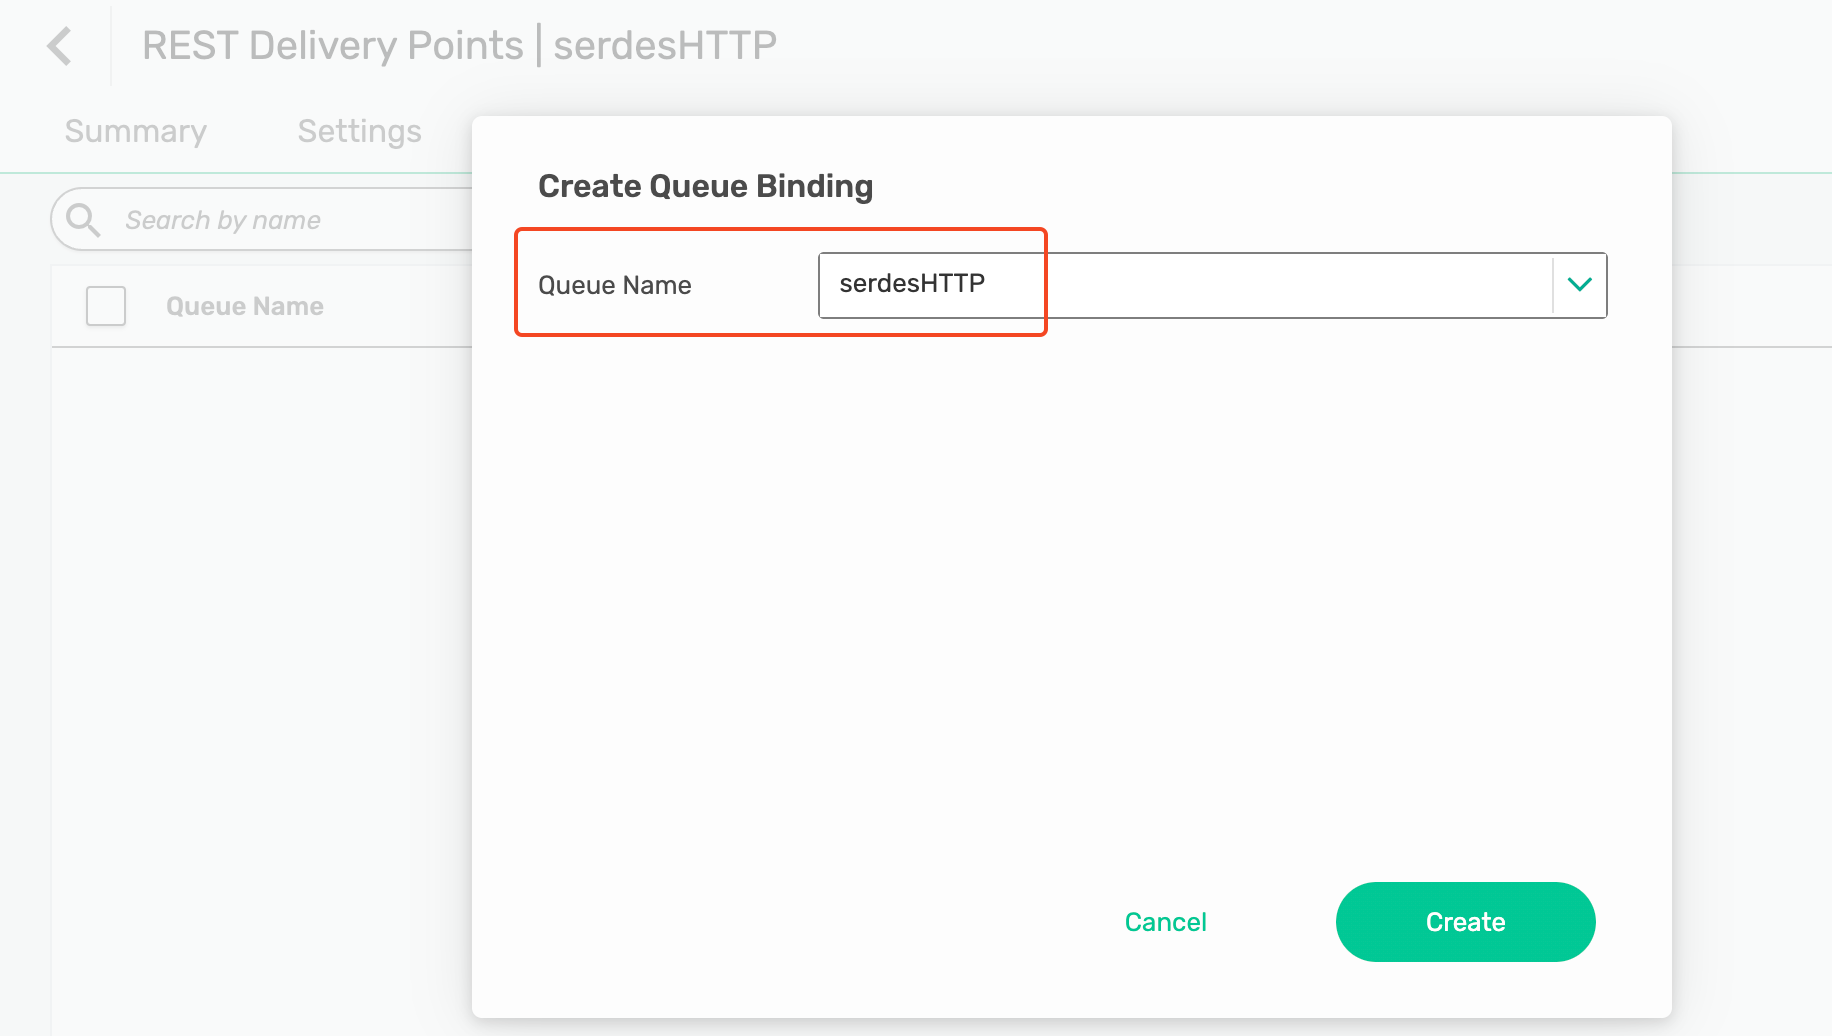
Task: Click the Queue Name label in the dialog
Action: tap(614, 285)
